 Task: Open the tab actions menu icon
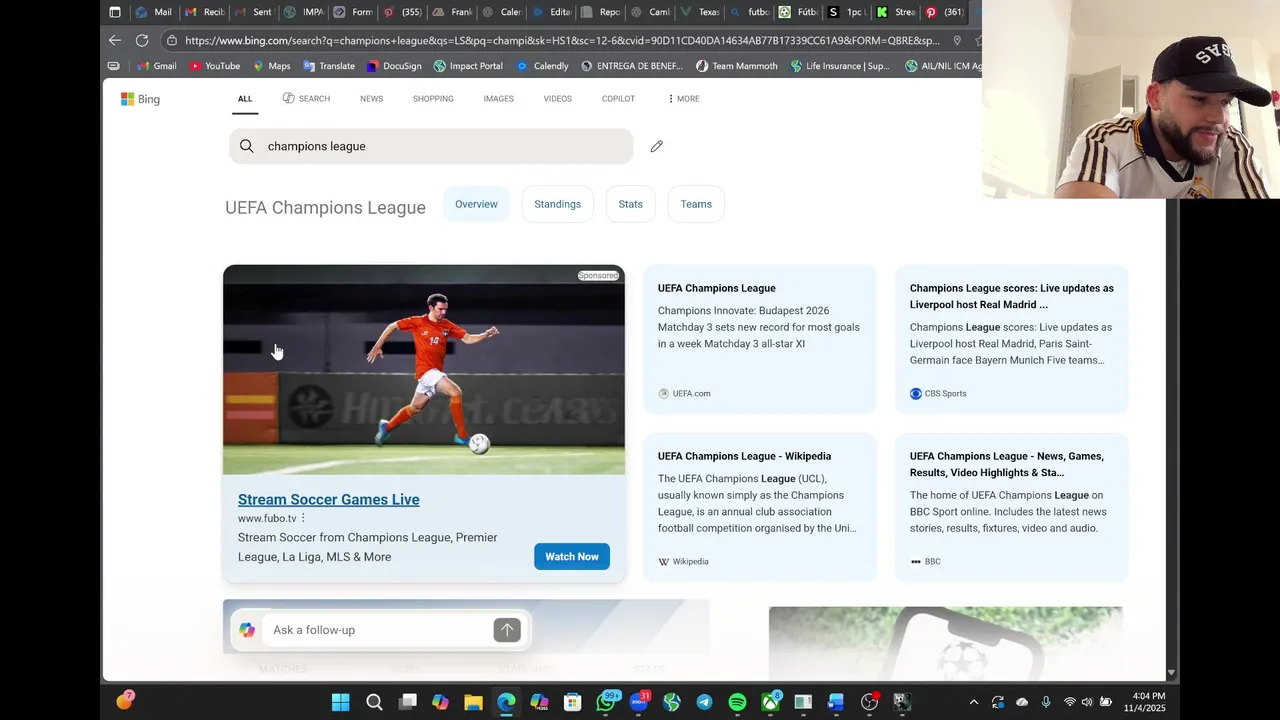point(114,12)
